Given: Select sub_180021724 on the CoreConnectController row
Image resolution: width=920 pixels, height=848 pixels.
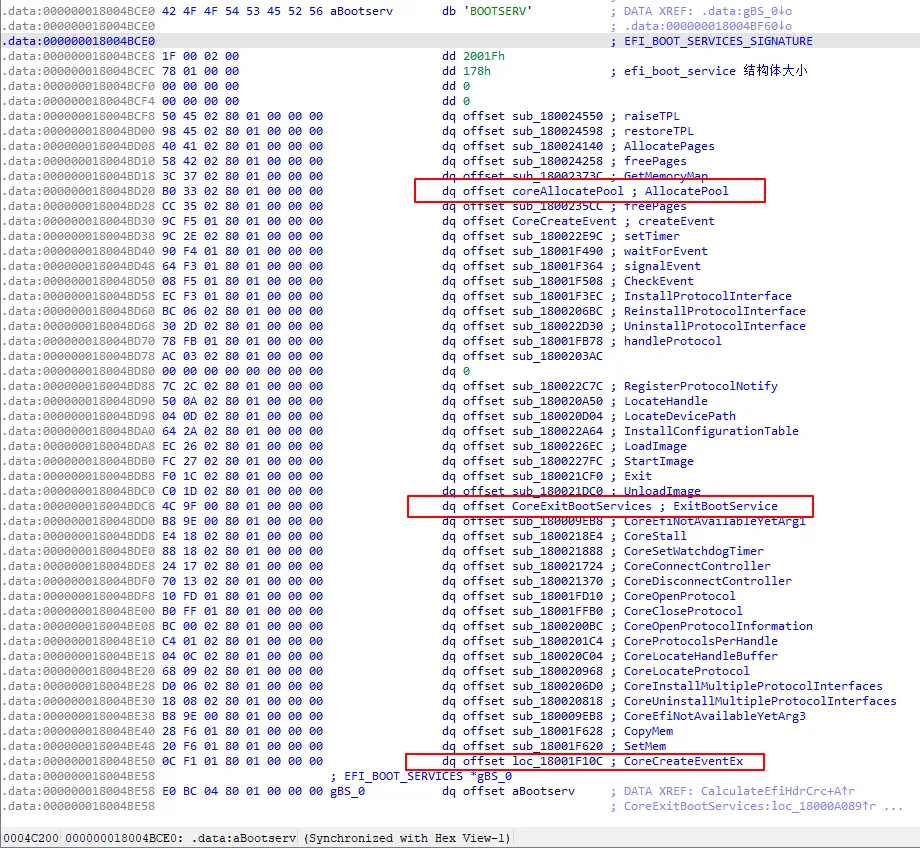Looking at the screenshot, I should [557, 566].
